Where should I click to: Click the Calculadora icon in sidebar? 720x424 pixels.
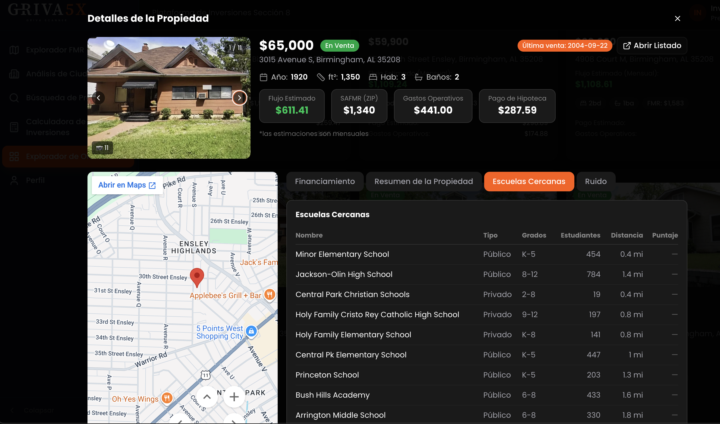coord(14,127)
